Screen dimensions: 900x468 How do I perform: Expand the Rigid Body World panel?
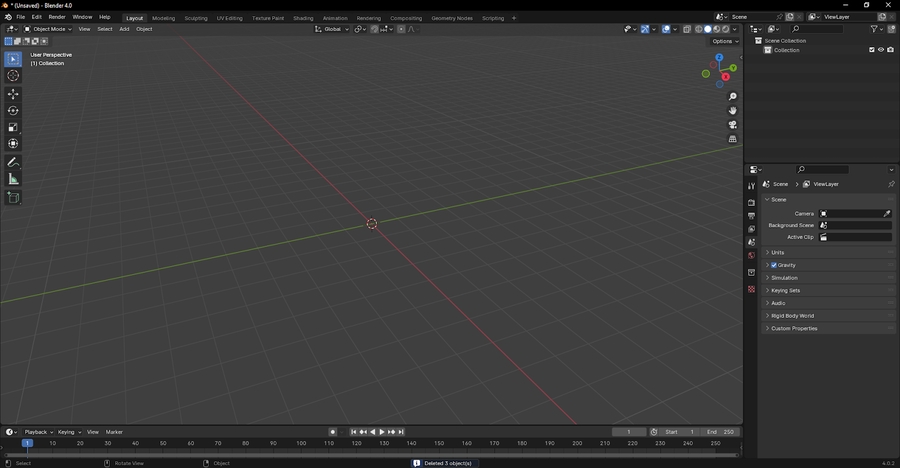pos(792,316)
